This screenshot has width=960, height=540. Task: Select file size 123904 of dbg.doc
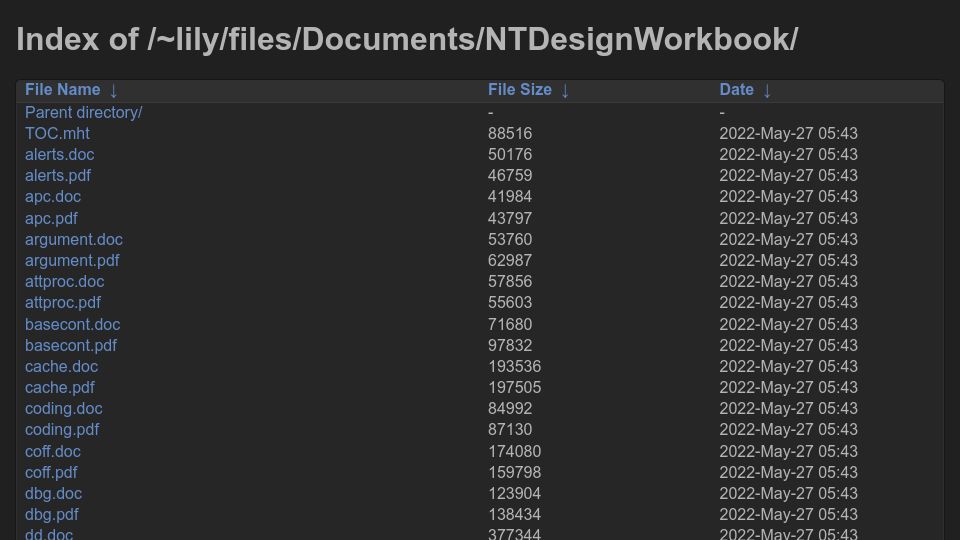pos(514,493)
